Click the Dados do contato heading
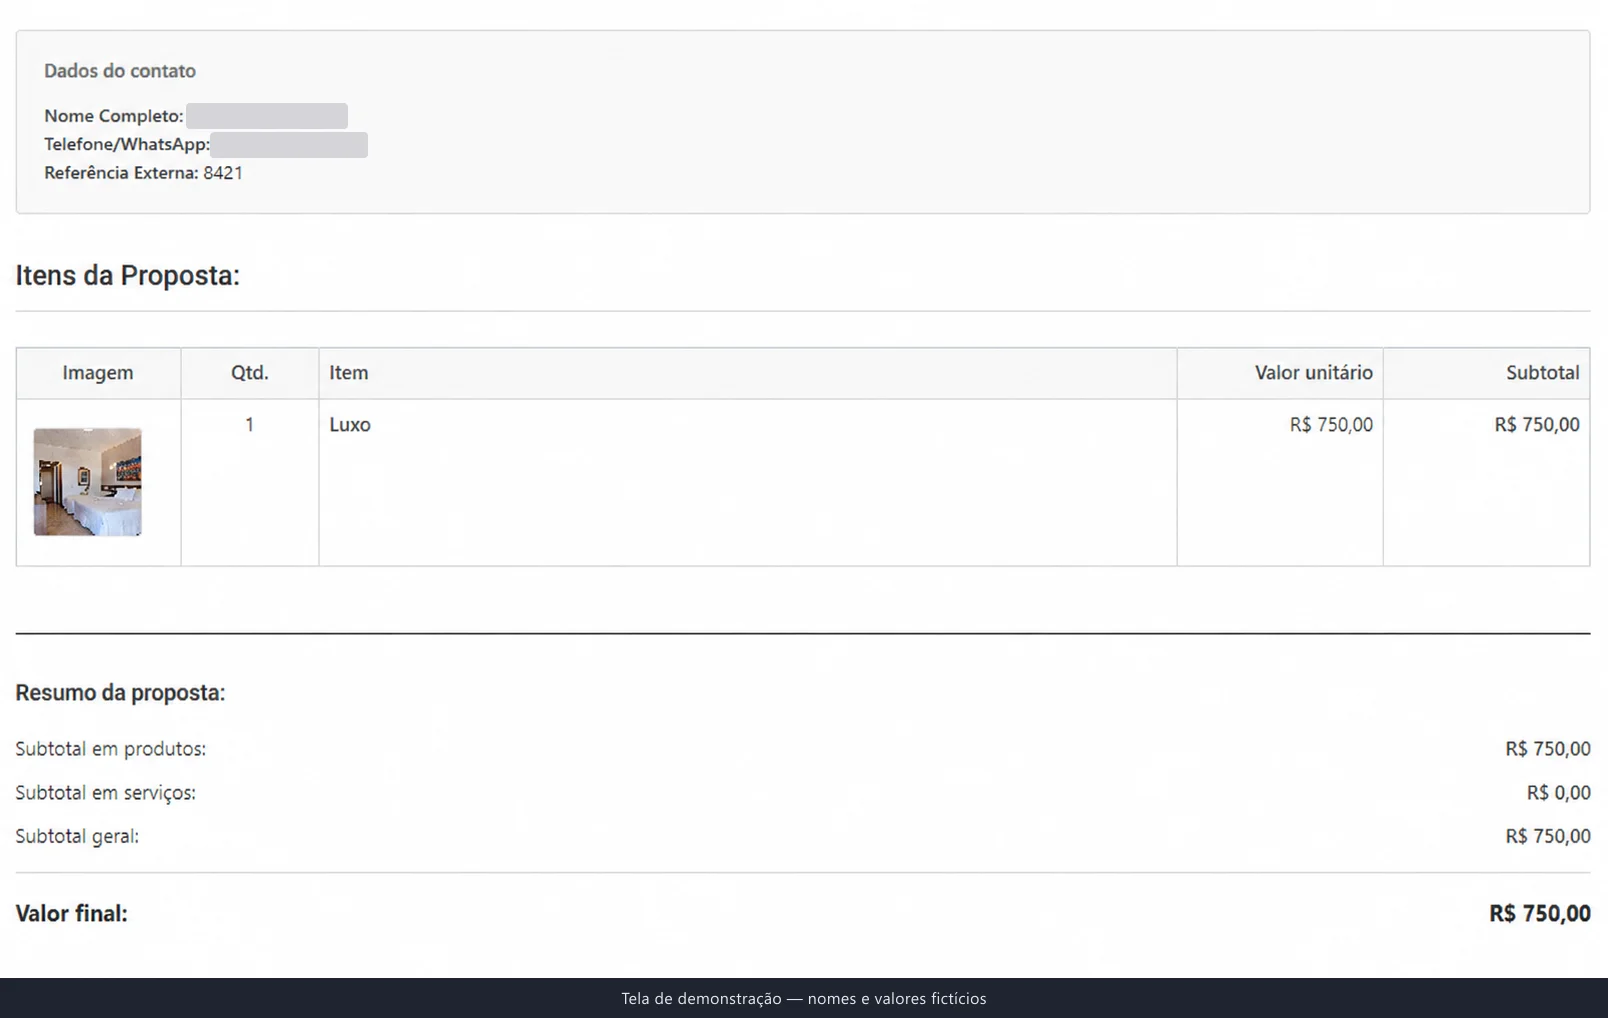The height and width of the screenshot is (1018, 1608). click(120, 71)
